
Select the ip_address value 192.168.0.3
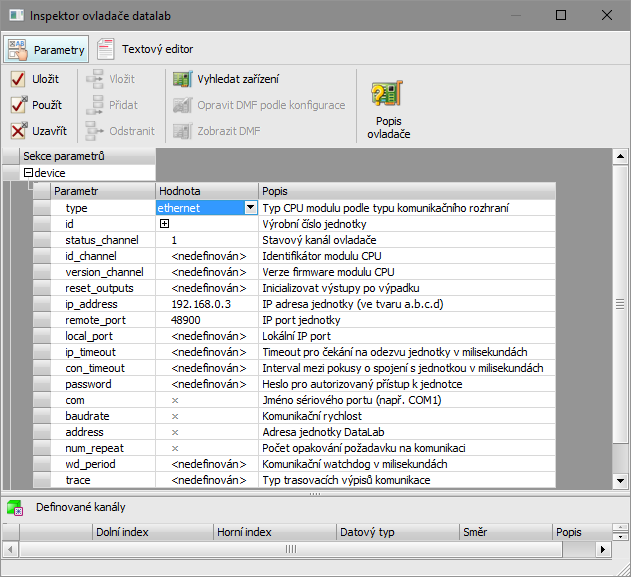click(x=207, y=304)
